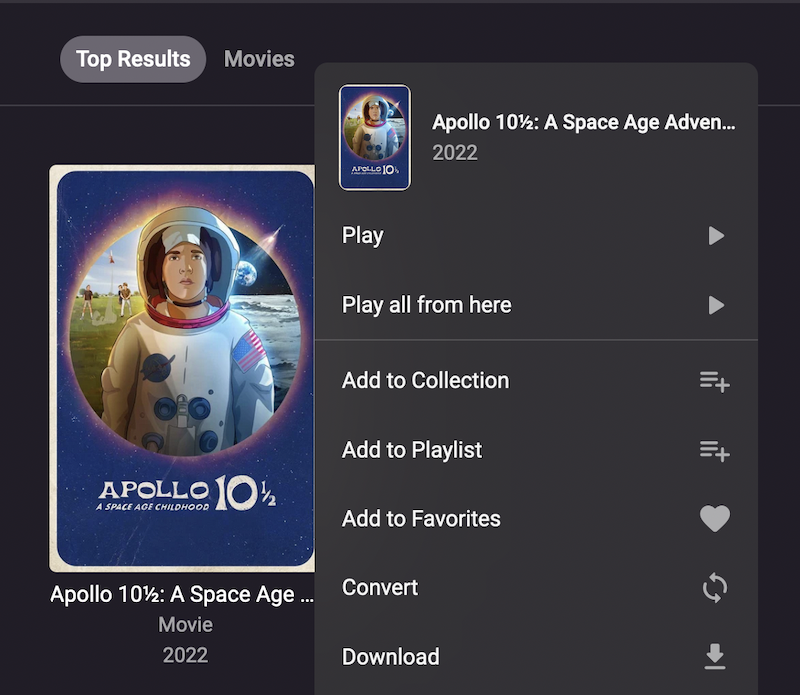
Task: Click the circular arrows Convert icon
Action: tap(714, 588)
